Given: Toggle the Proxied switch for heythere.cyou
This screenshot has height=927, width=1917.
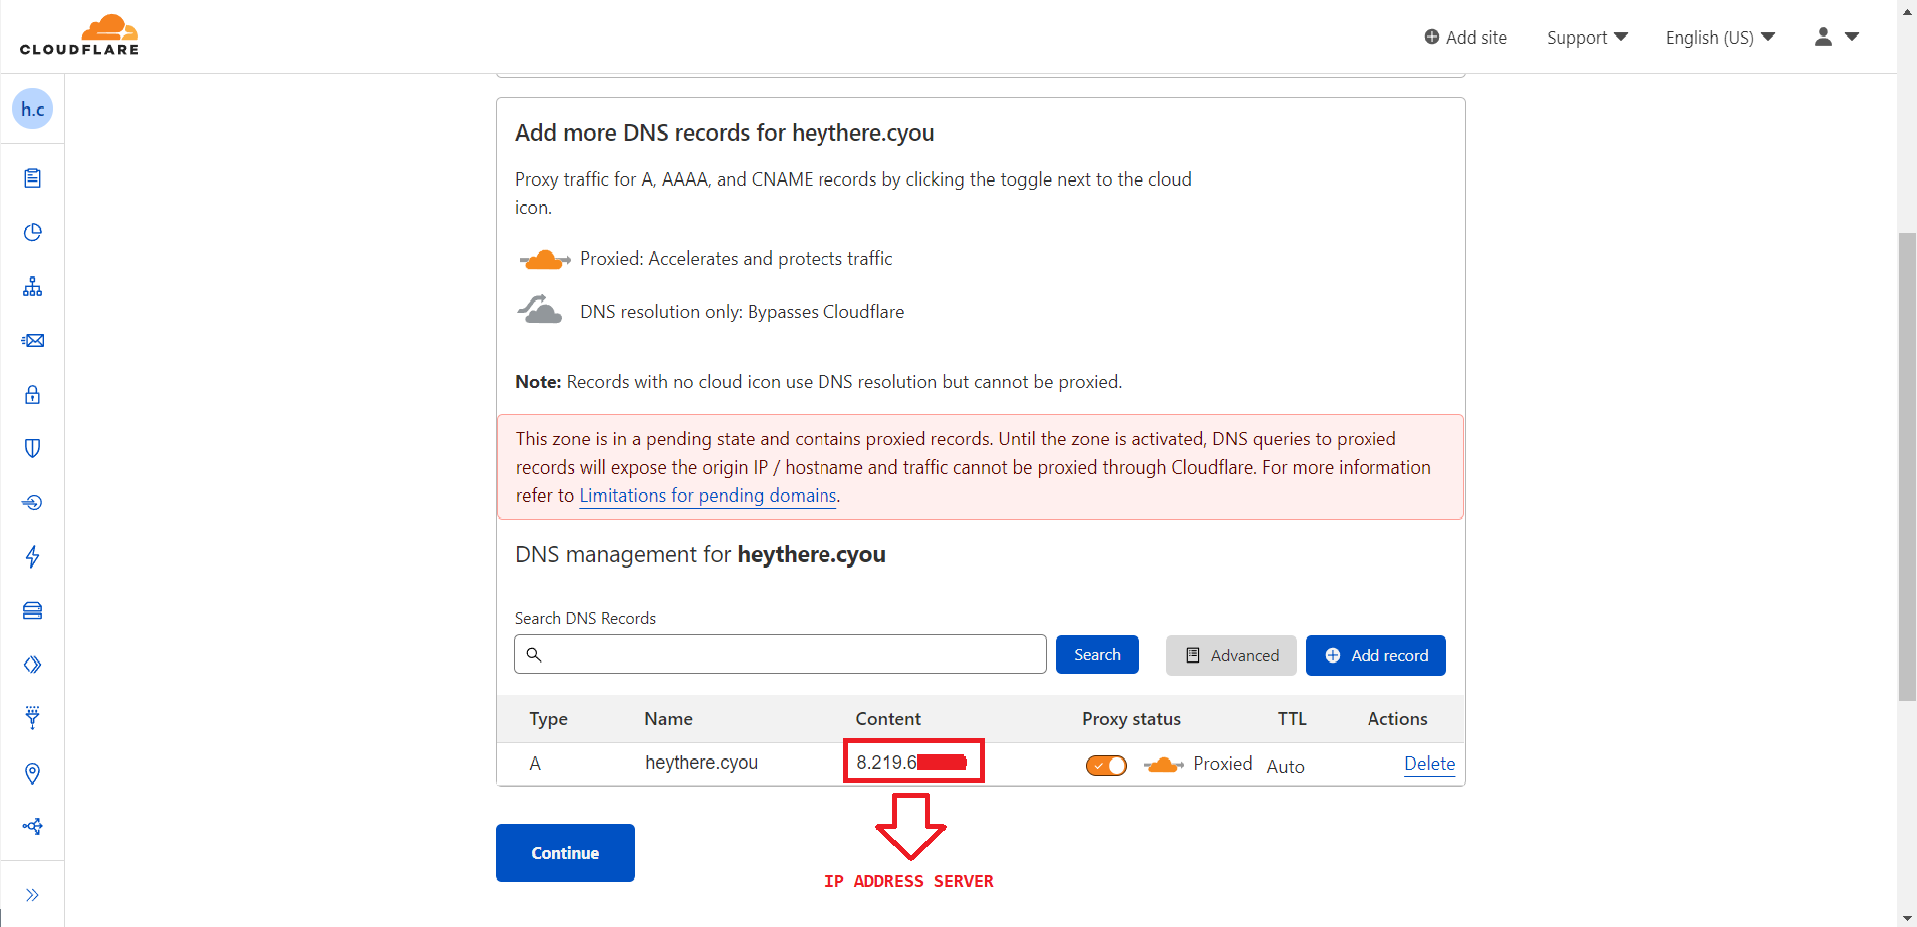Looking at the screenshot, I should coord(1106,765).
